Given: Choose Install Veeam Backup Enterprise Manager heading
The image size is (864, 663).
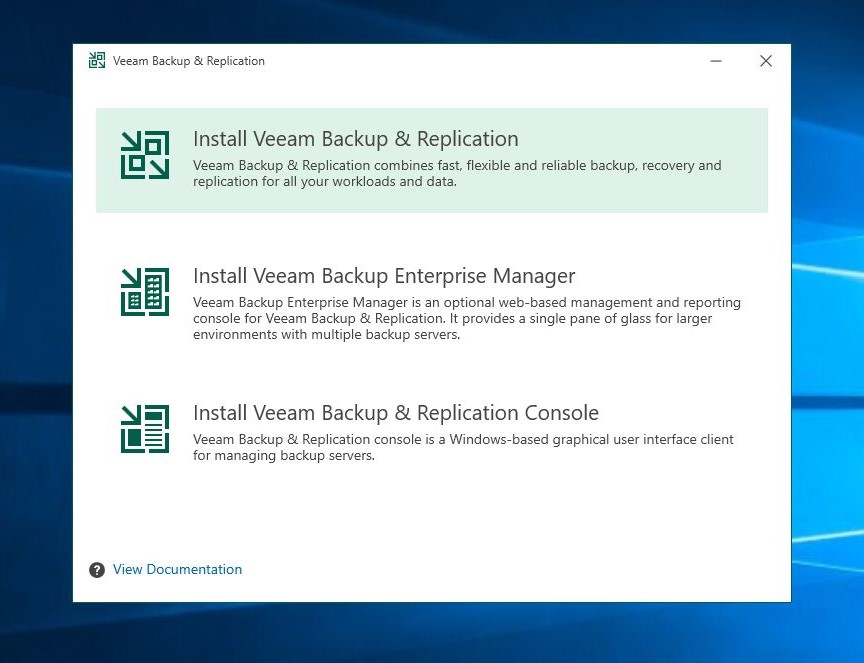Looking at the screenshot, I should pos(384,276).
